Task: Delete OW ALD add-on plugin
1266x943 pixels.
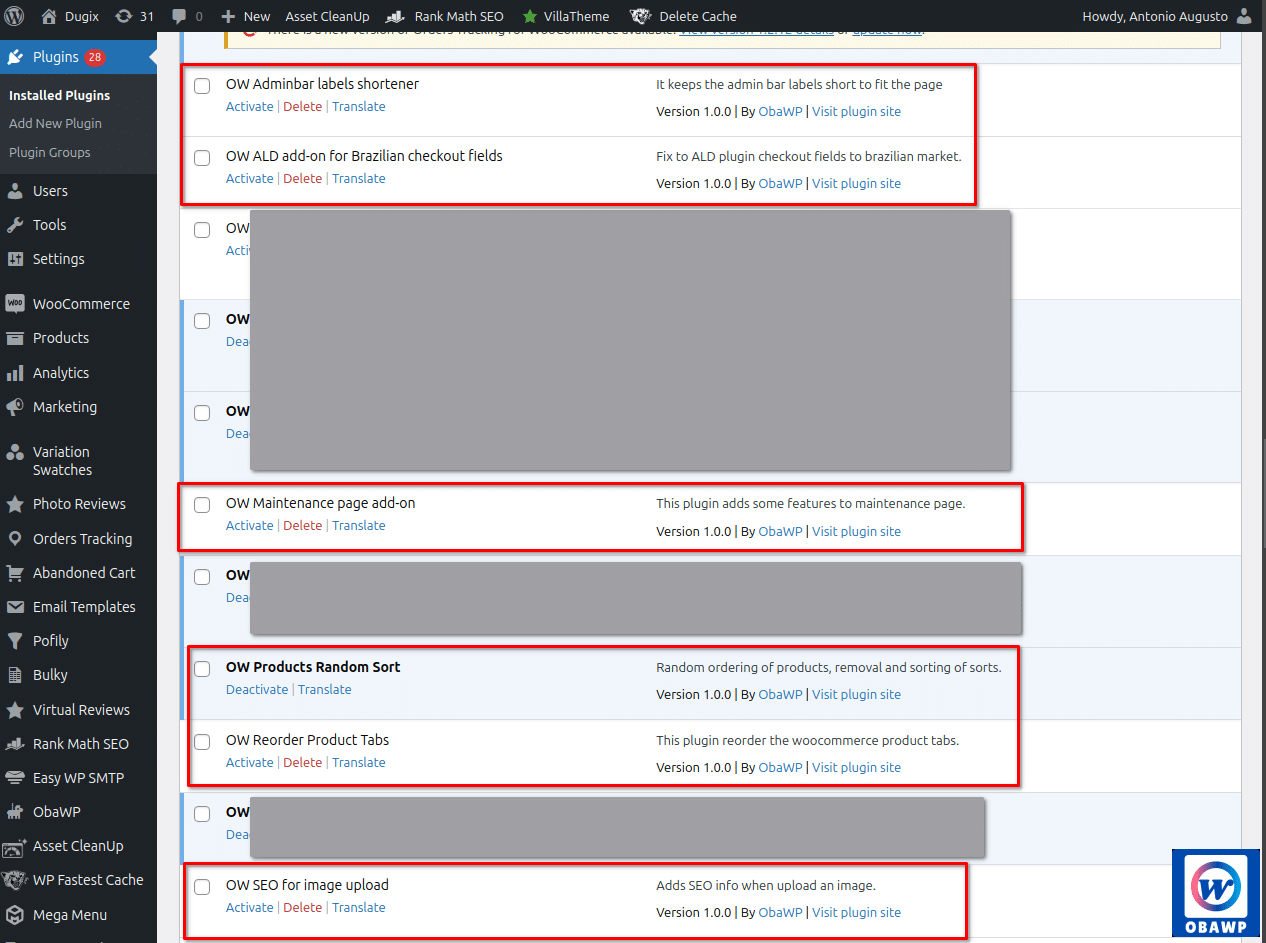Action: [x=302, y=179]
